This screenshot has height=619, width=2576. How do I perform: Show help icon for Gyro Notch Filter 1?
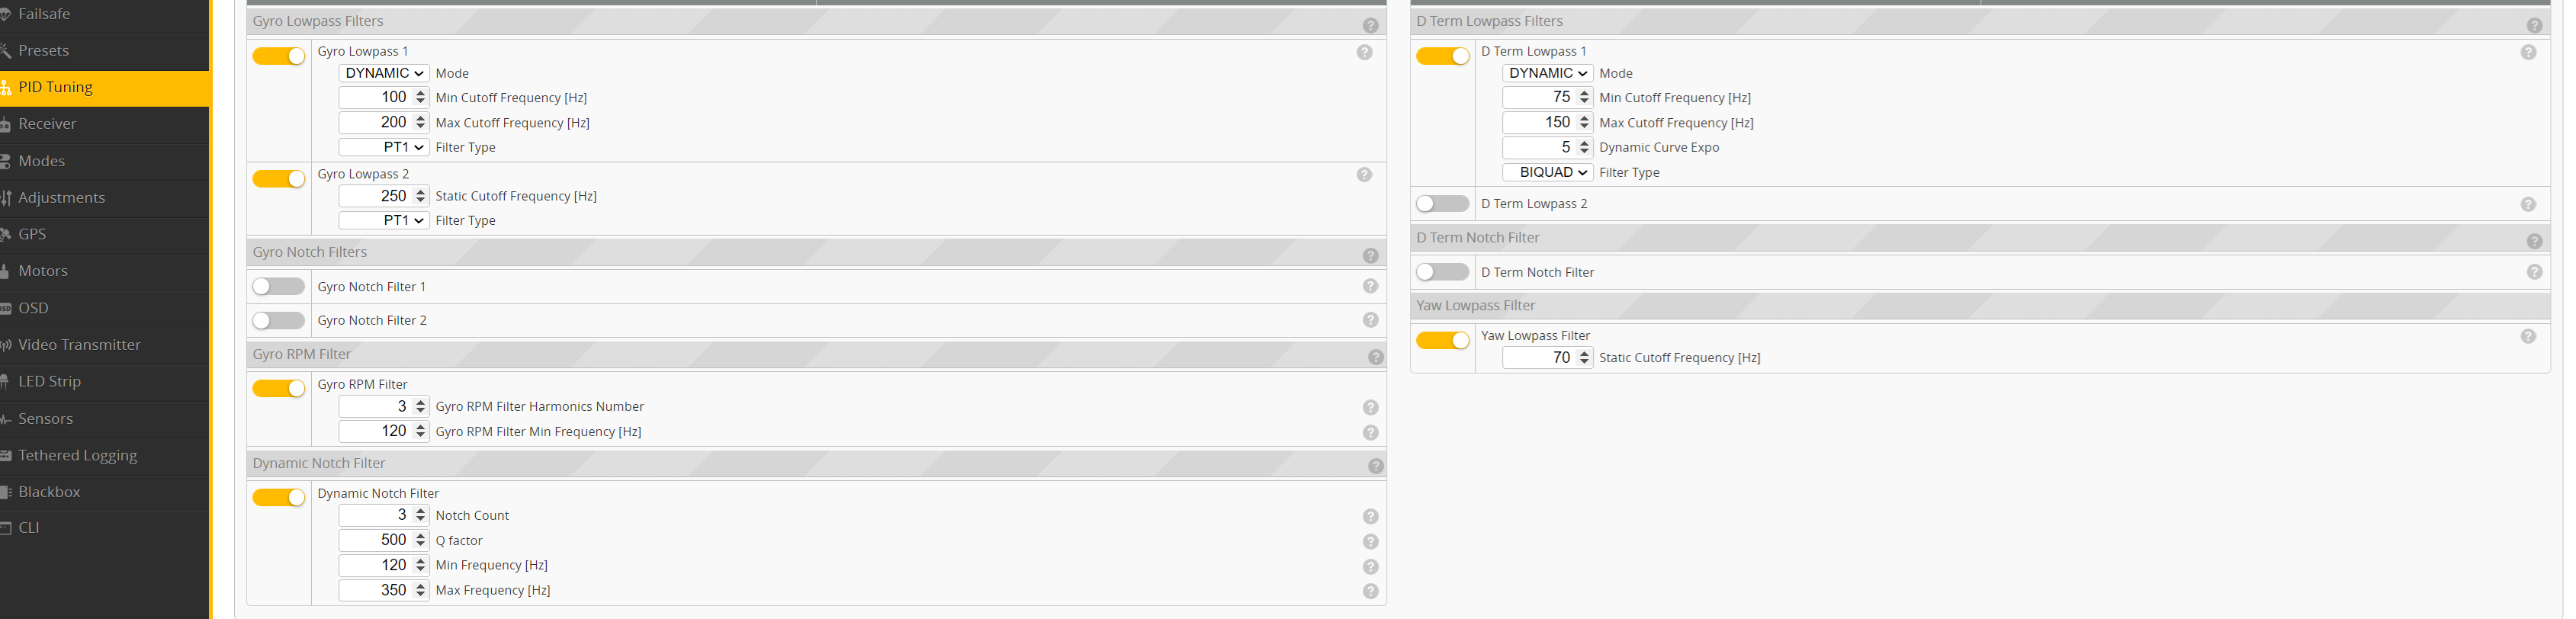[1370, 286]
